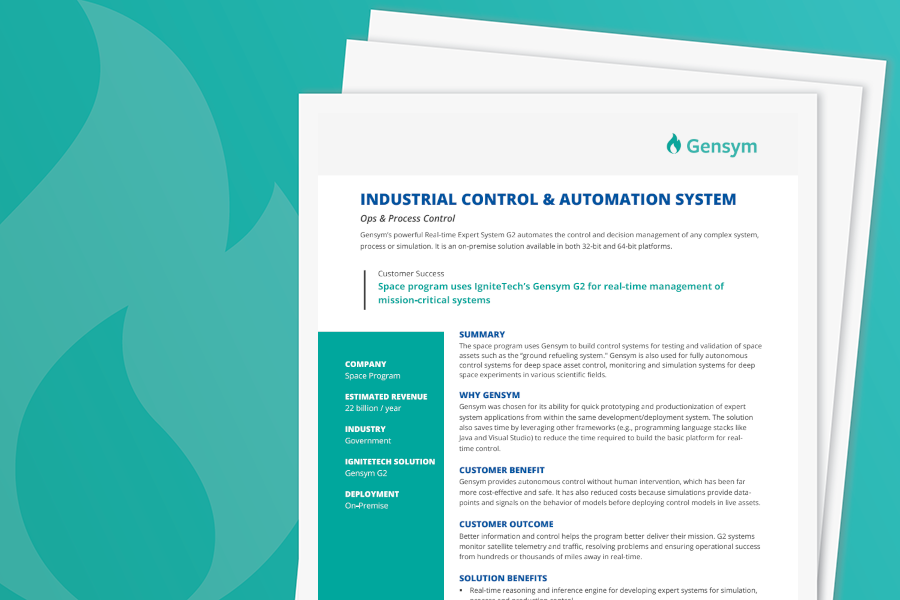The height and width of the screenshot is (600, 900).
Task: Click the CUSTOMER OUTCOME section heading
Action: coord(506,524)
